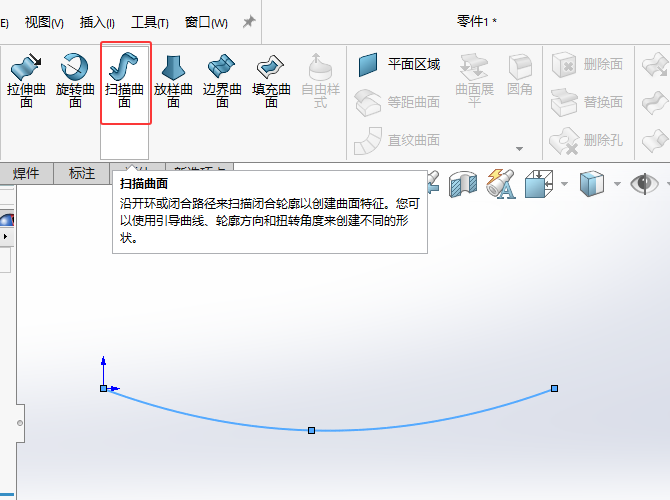Click the 直纹曲面 ruled surface tool

click(397, 140)
